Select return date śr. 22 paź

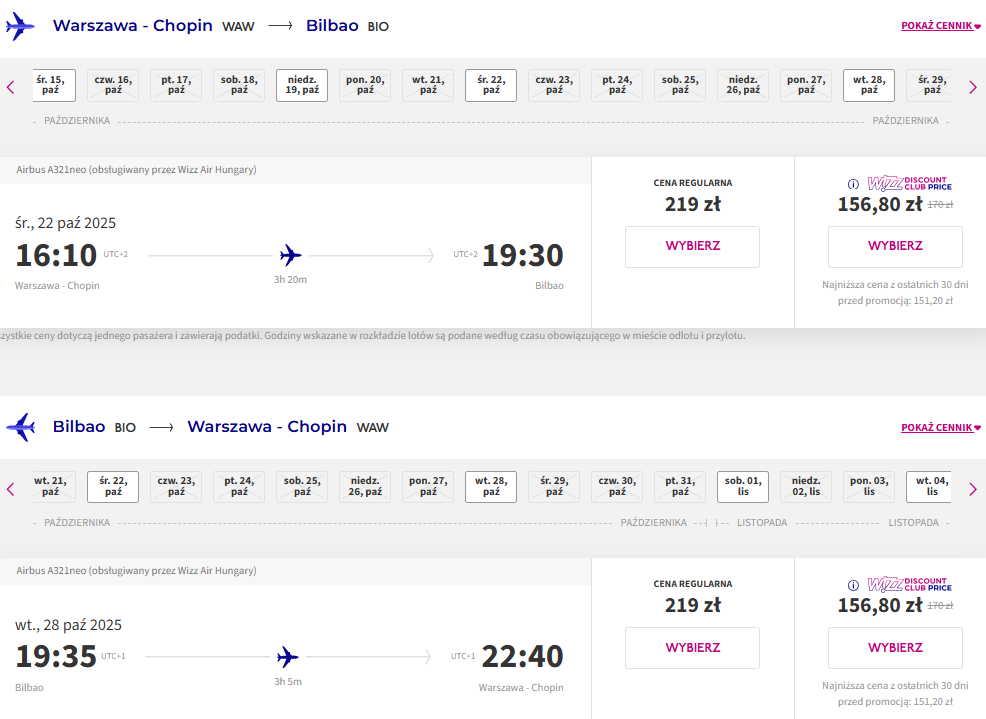(x=113, y=486)
